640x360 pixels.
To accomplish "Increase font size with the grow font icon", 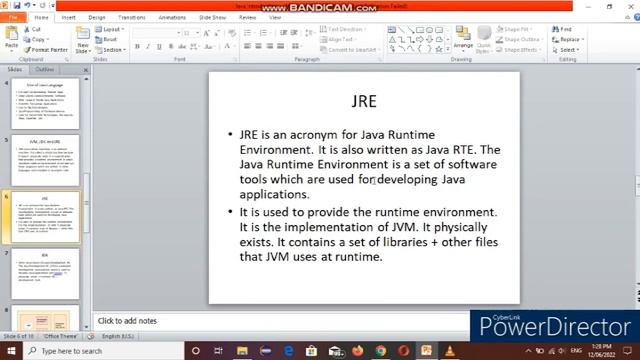I will click(207, 33).
